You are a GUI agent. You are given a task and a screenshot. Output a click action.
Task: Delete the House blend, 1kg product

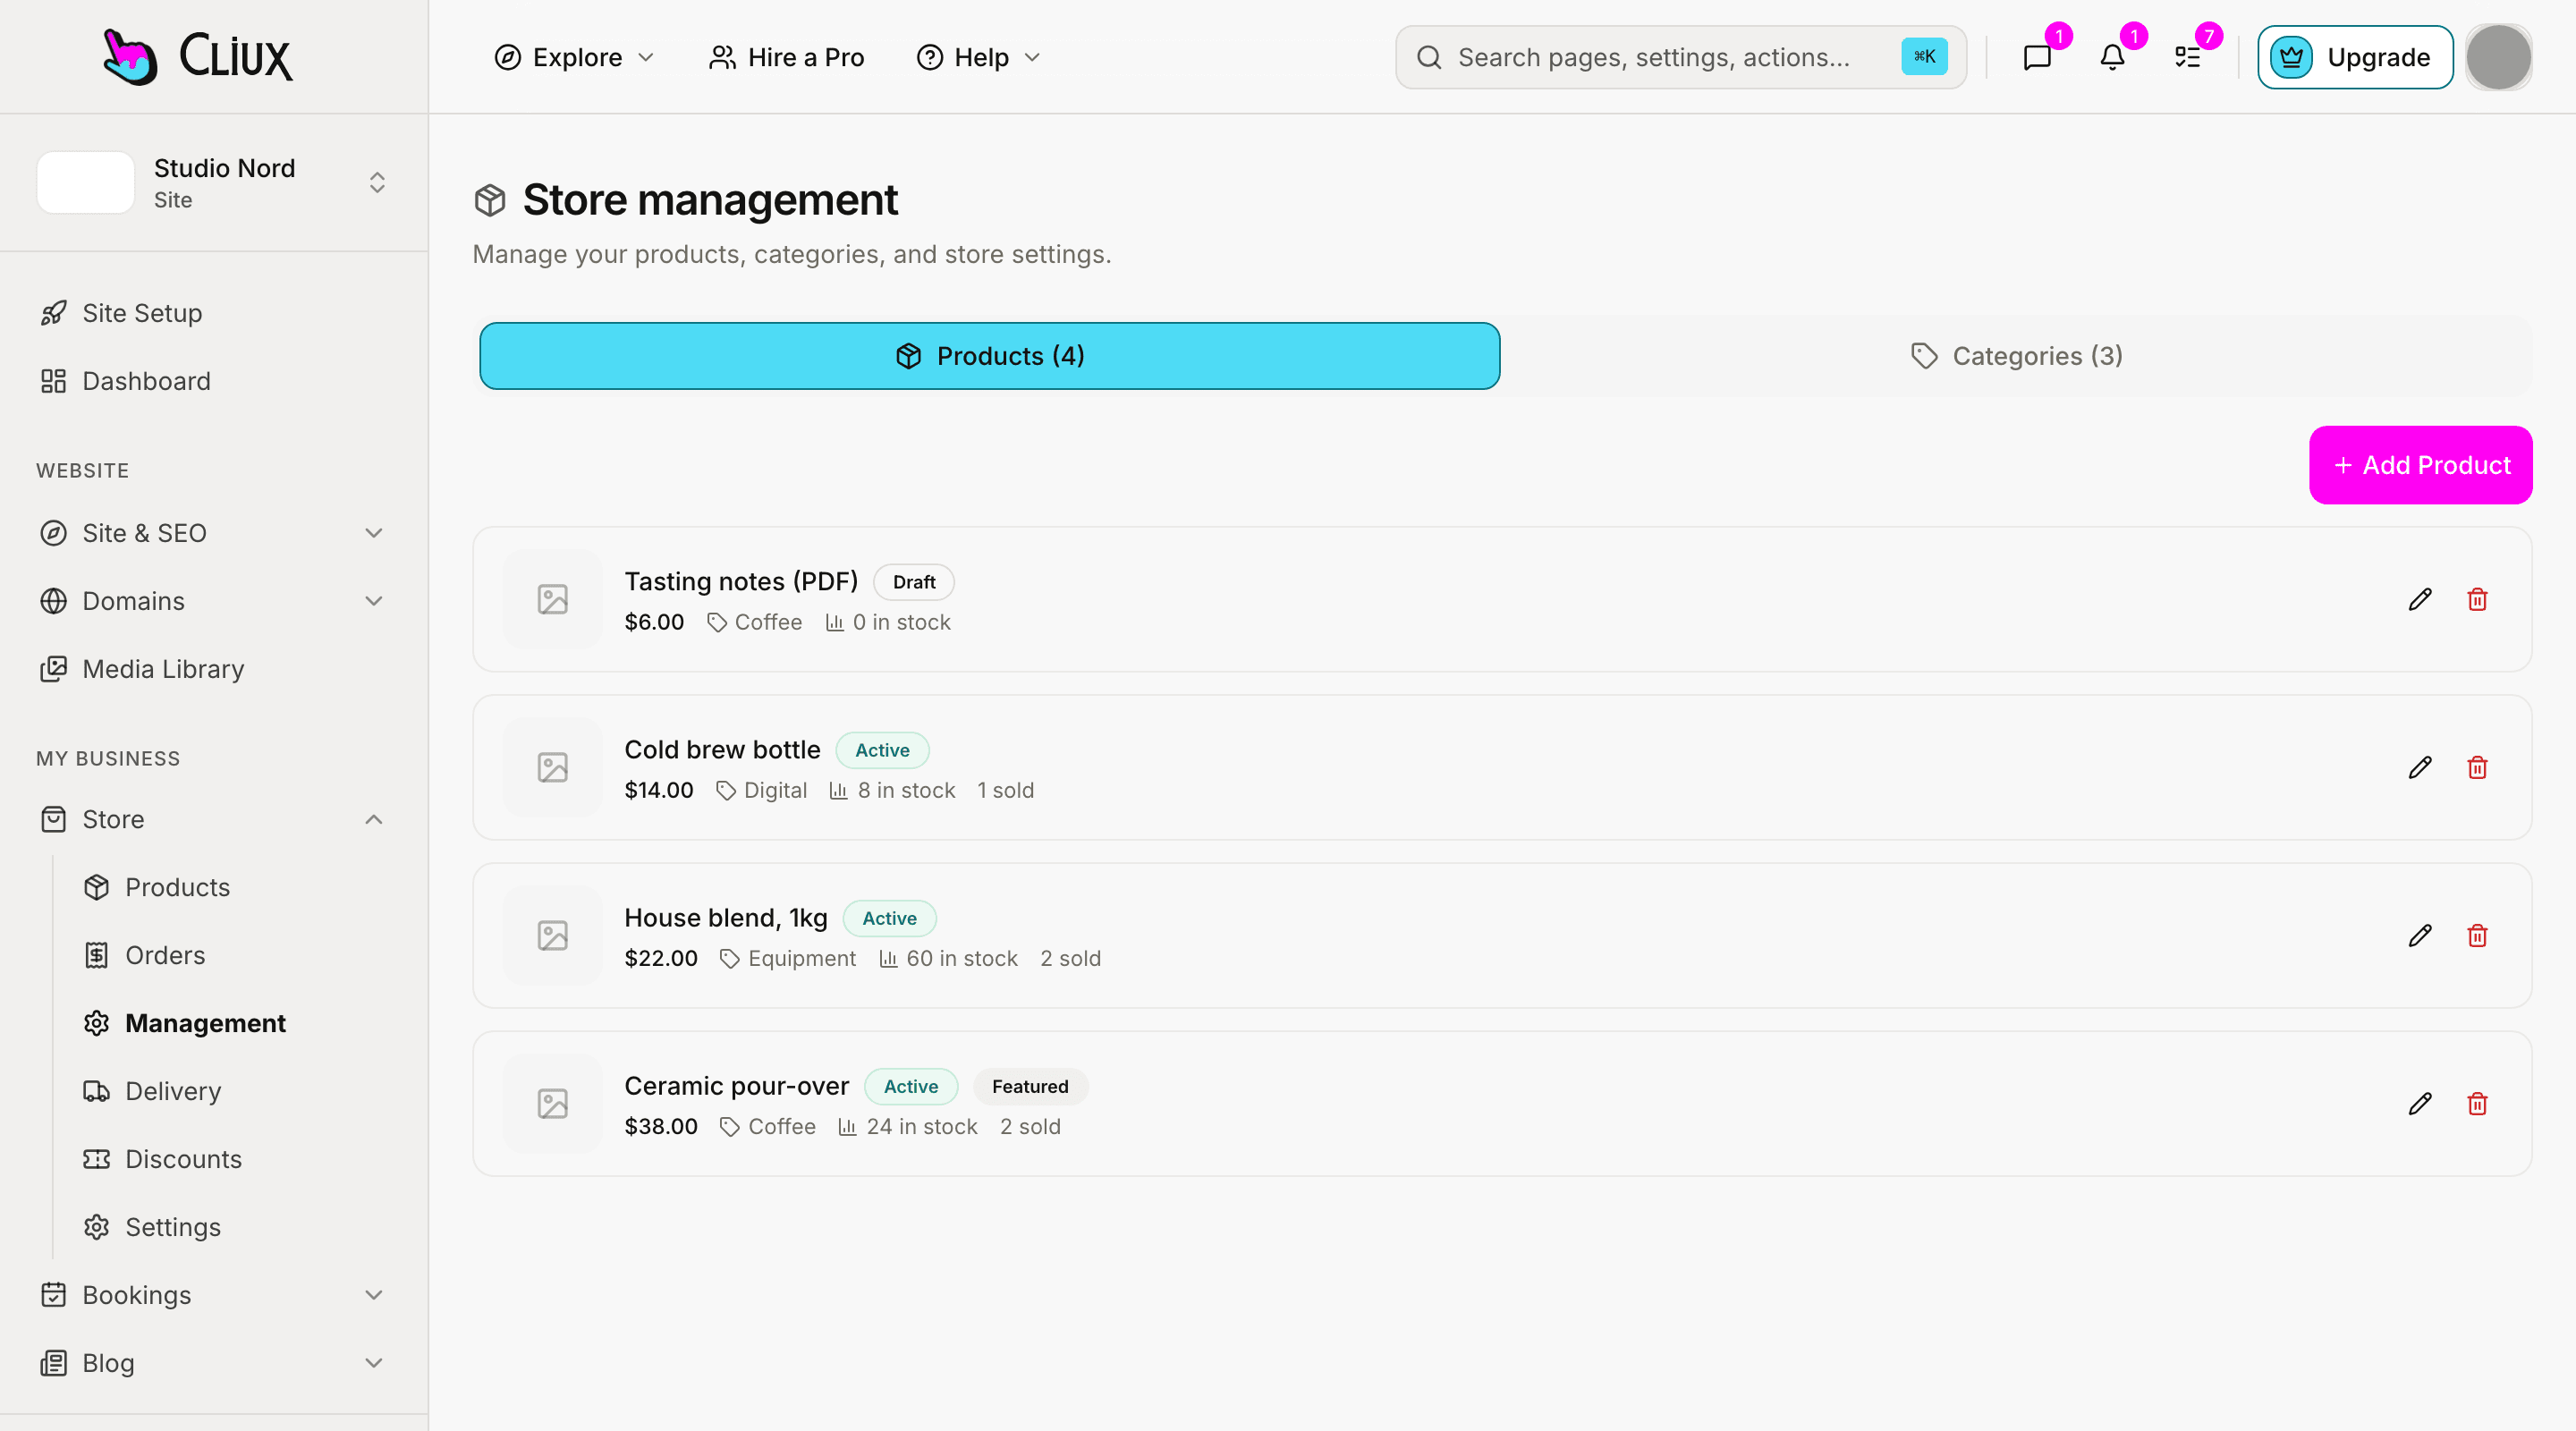click(2477, 935)
